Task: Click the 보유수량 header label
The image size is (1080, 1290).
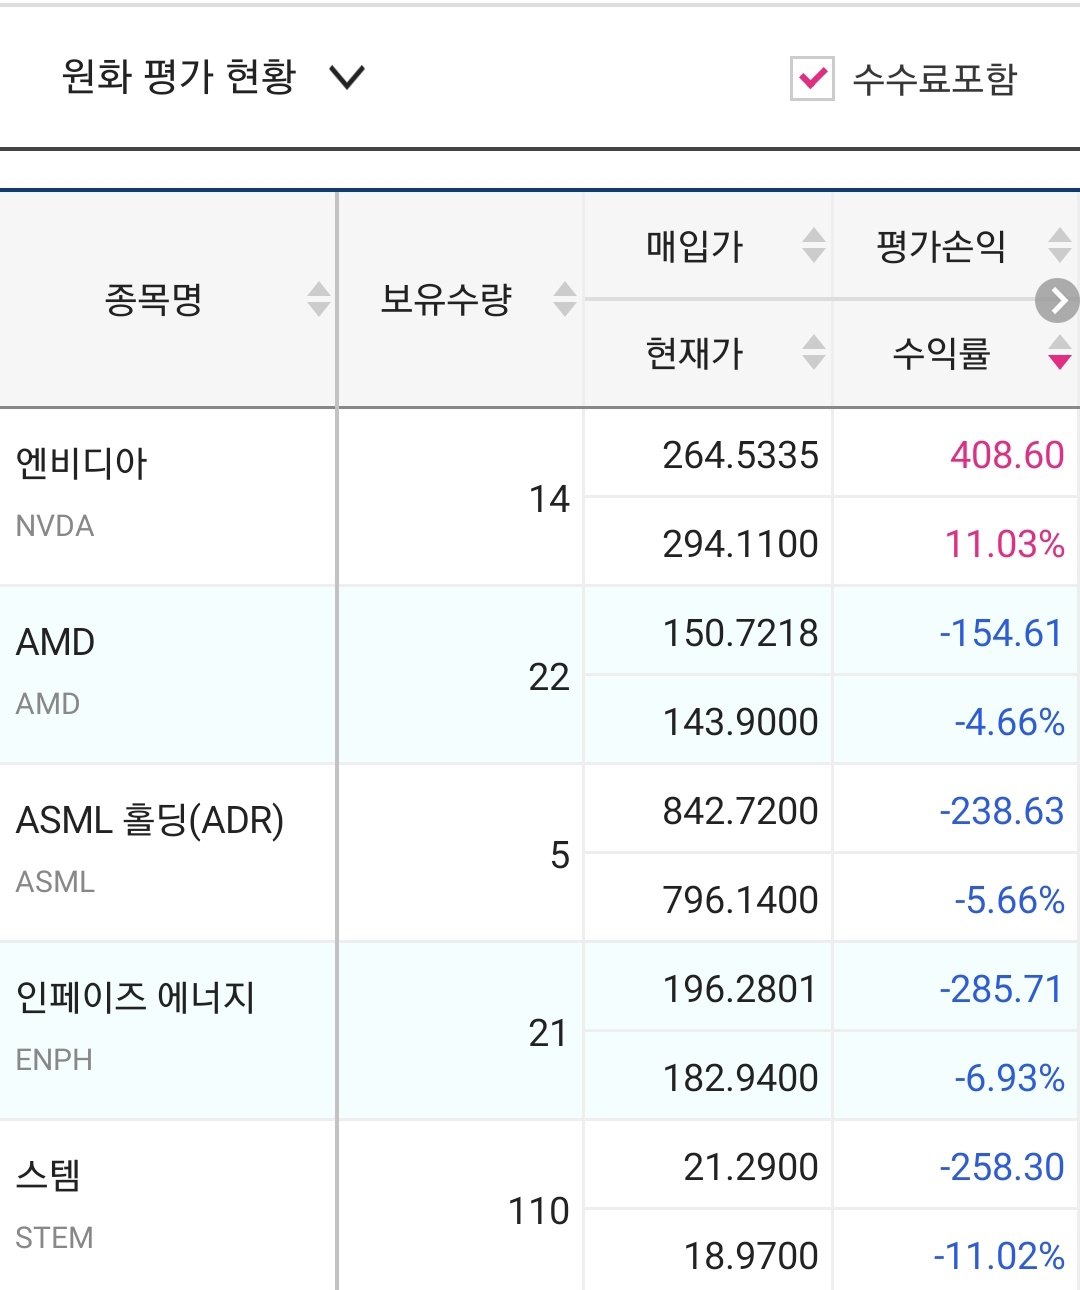Action: tap(446, 299)
